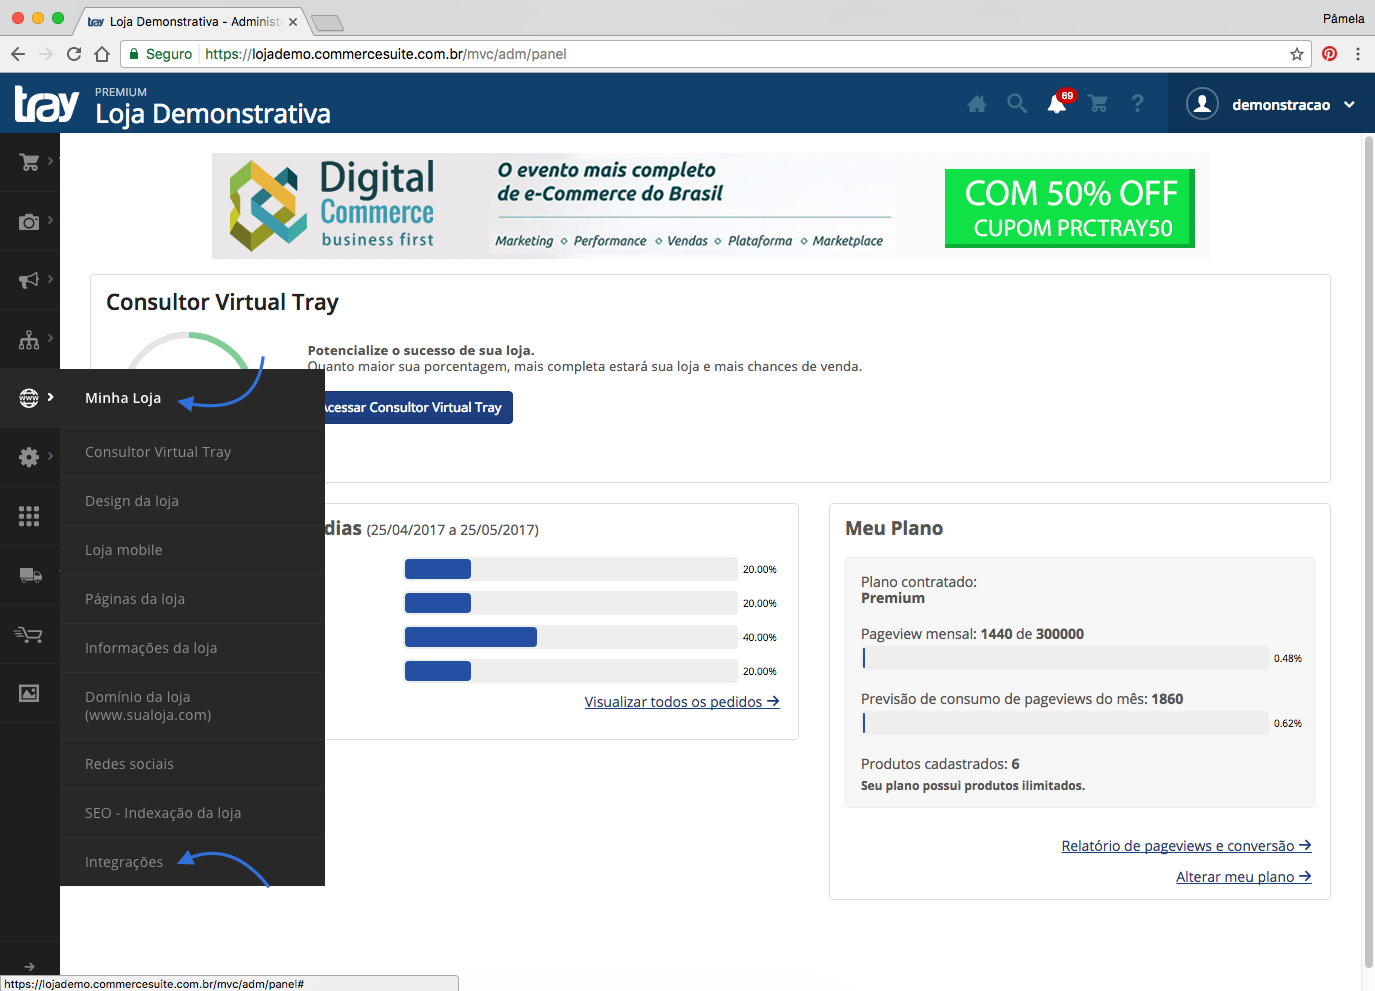This screenshot has width=1375, height=991.
Task: Click the Pageview mensal 0.48% progress bar
Action: click(x=1065, y=658)
